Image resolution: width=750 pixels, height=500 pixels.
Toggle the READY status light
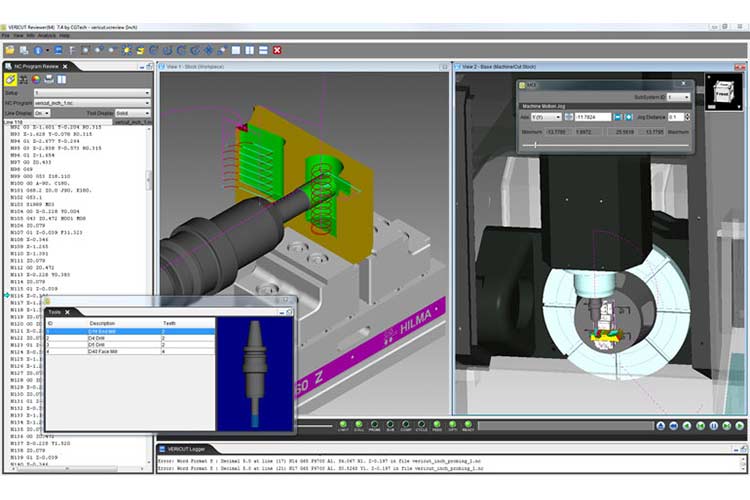click(x=468, y=424)
